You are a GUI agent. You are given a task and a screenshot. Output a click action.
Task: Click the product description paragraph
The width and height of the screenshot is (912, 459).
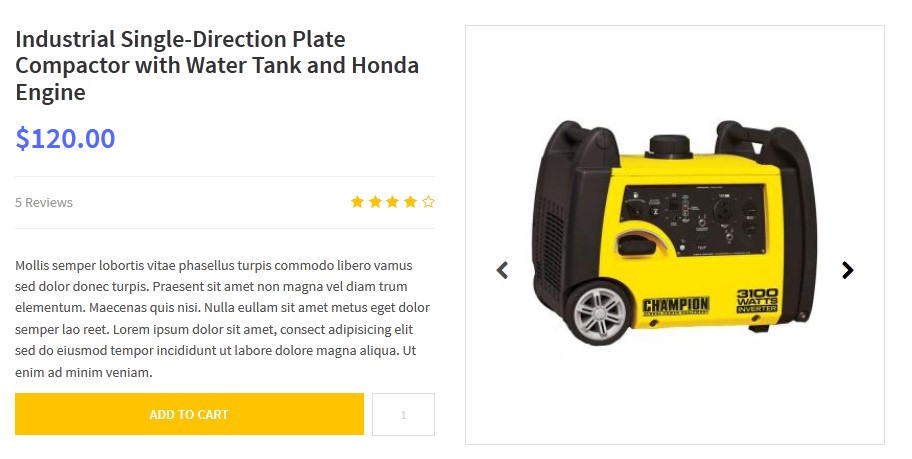click(x=222, y=319)
